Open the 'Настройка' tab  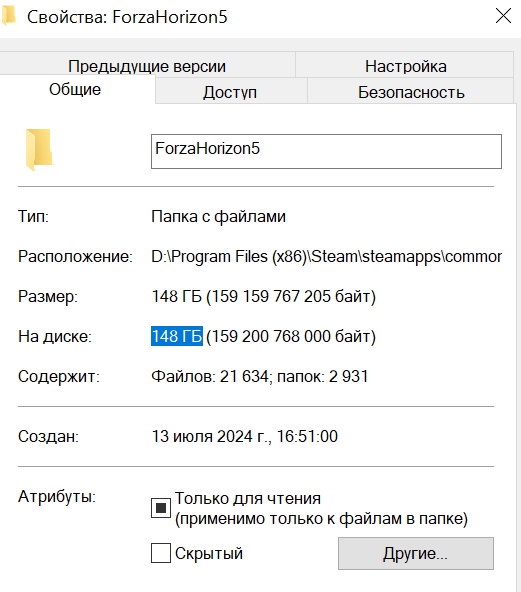pos(405,65)
